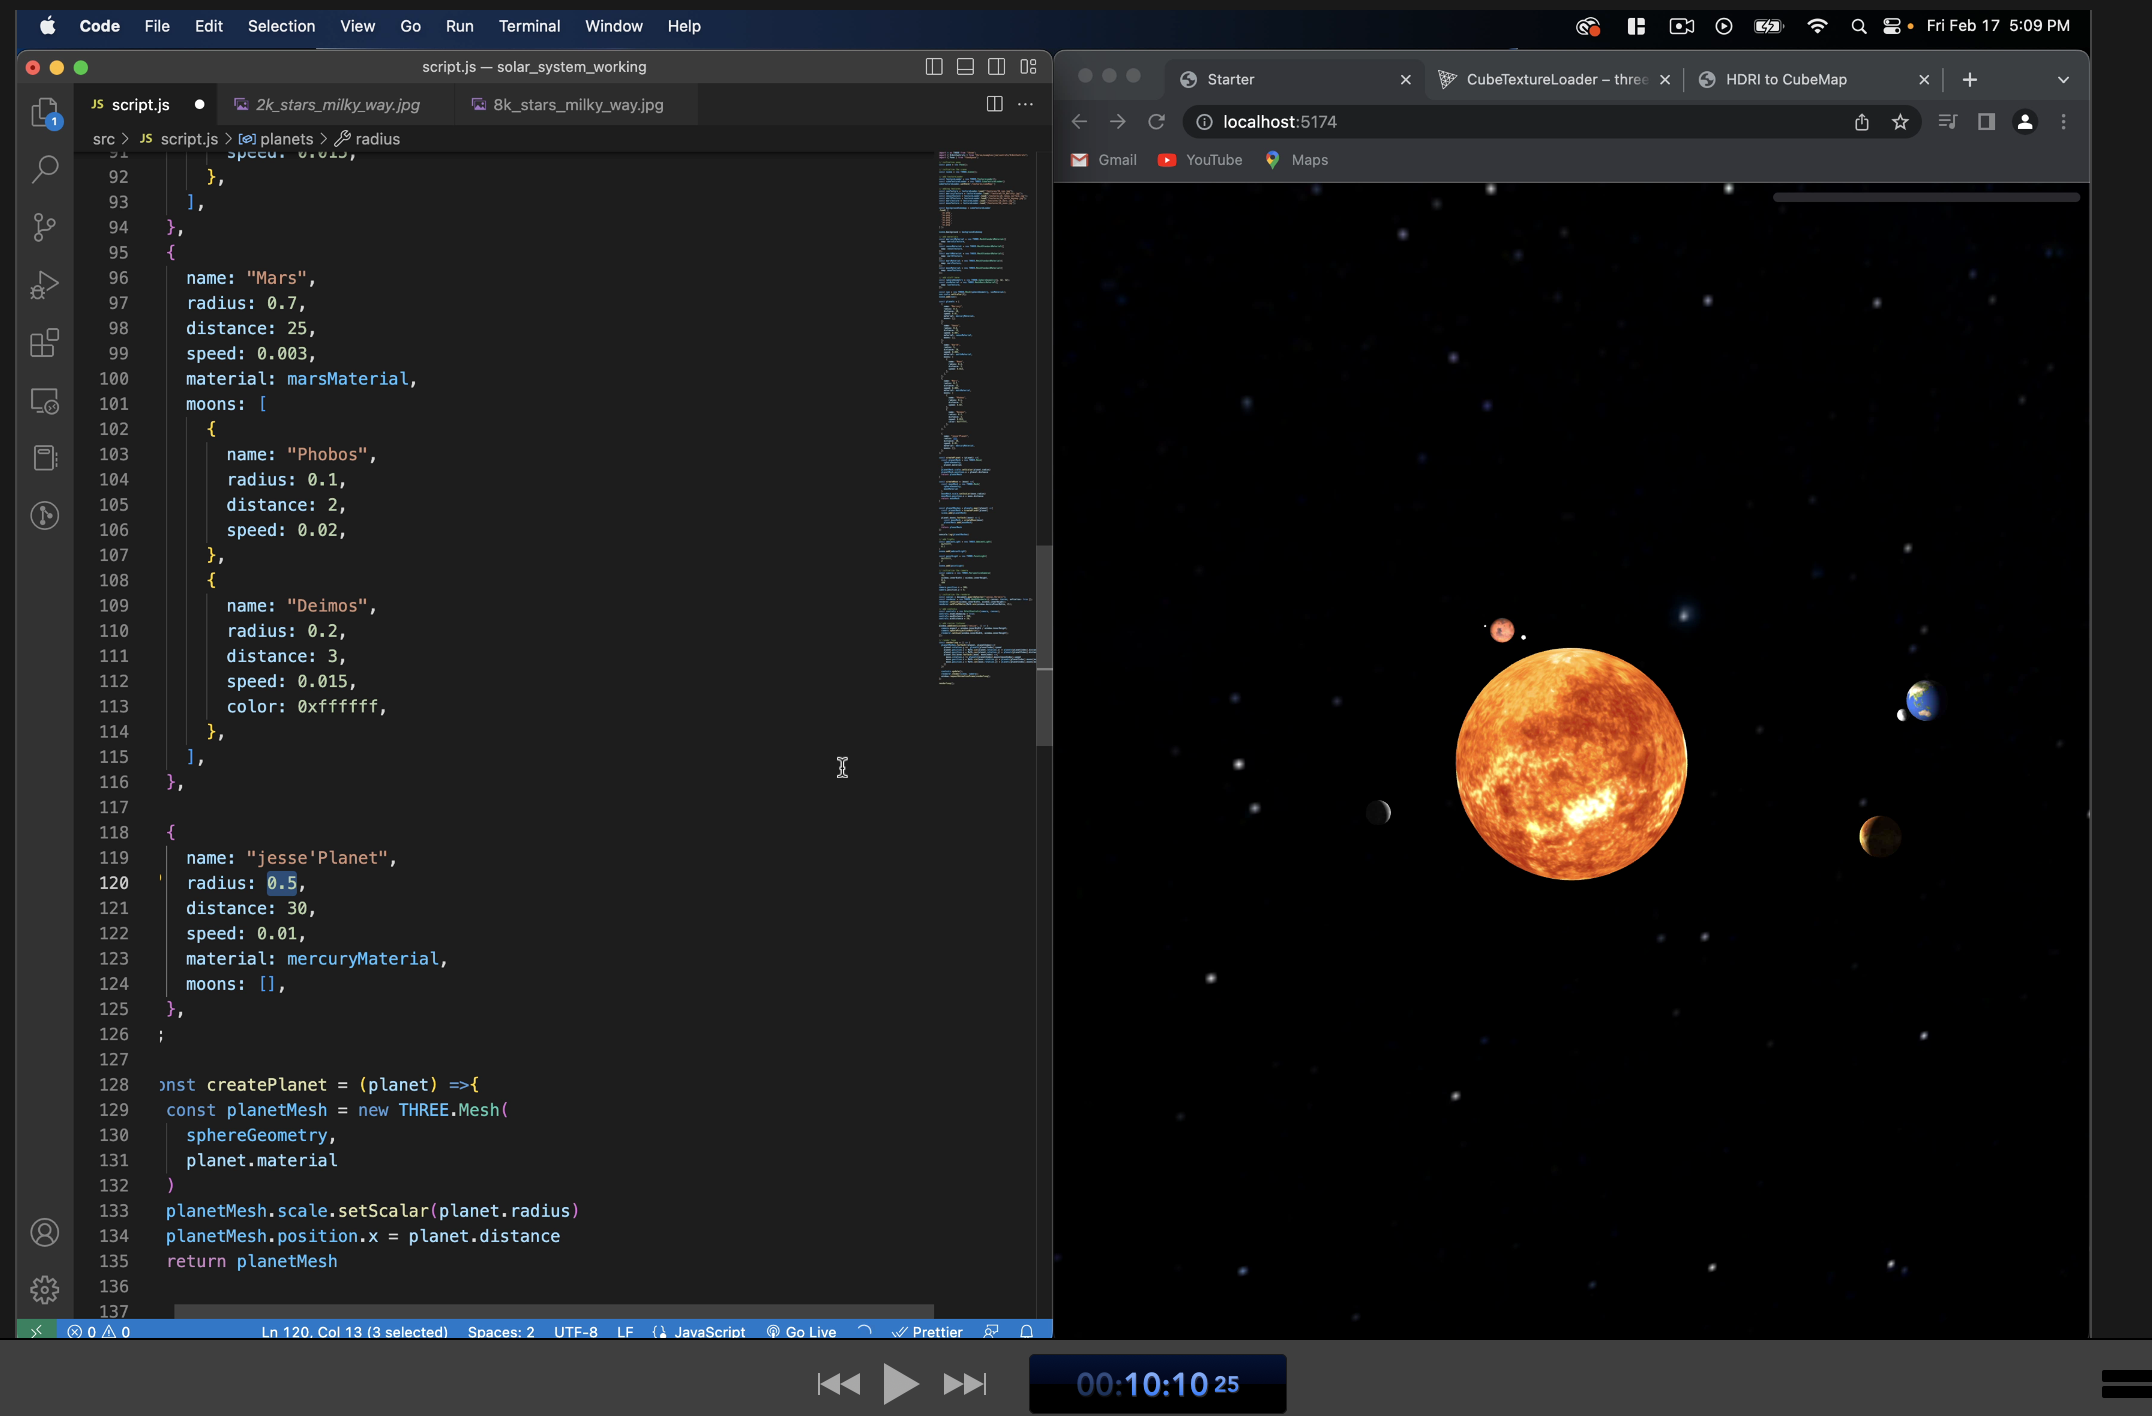The width and height of the screenshot is (2152, 1416).
Task: Toggle the Primary Side Bar visibility
Action: (x=934, y=66)
